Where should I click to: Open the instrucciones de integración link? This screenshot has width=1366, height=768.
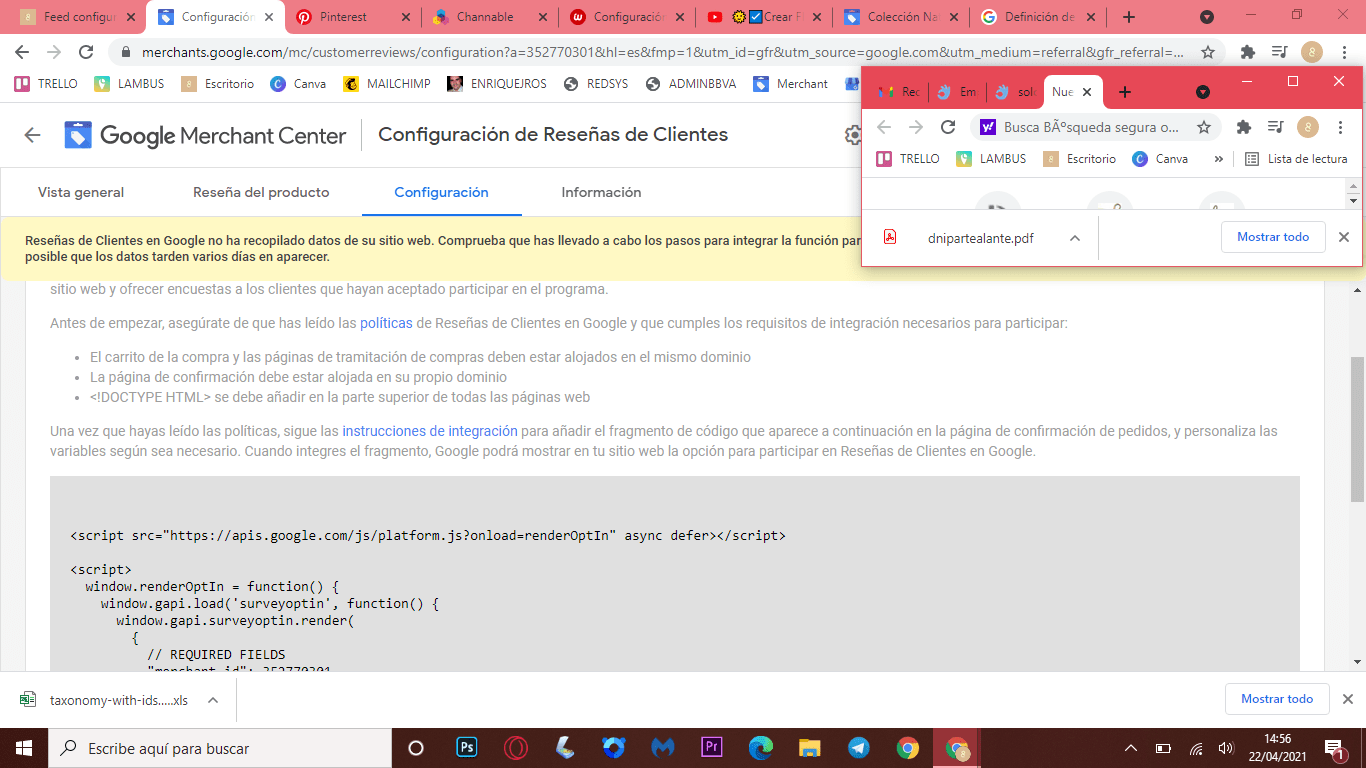pyautogui.click(x=430, y=431)
